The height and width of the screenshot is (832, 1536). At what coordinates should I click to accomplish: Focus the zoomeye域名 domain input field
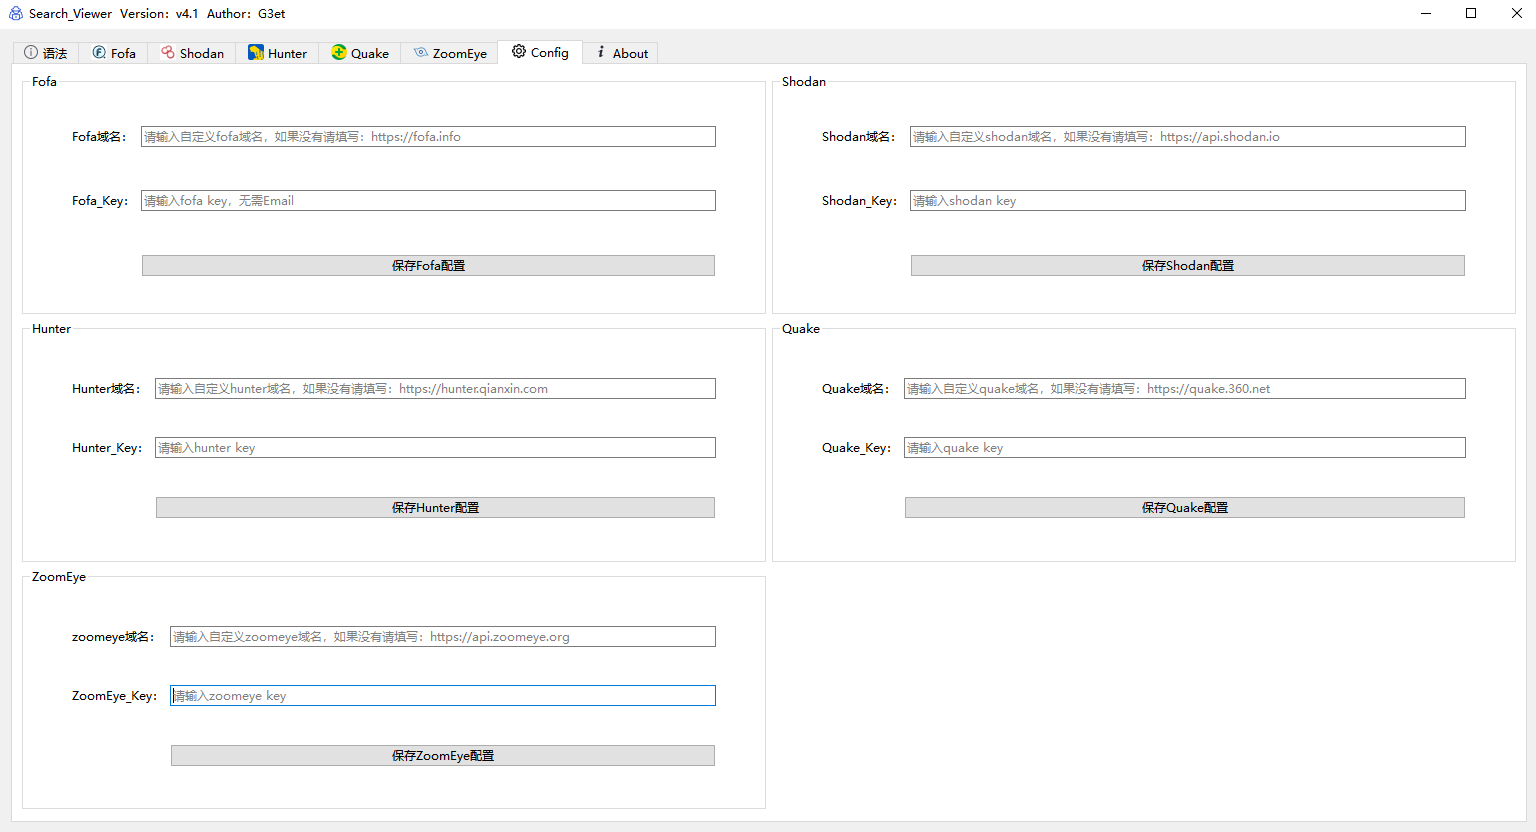click(x=443, y=637)
